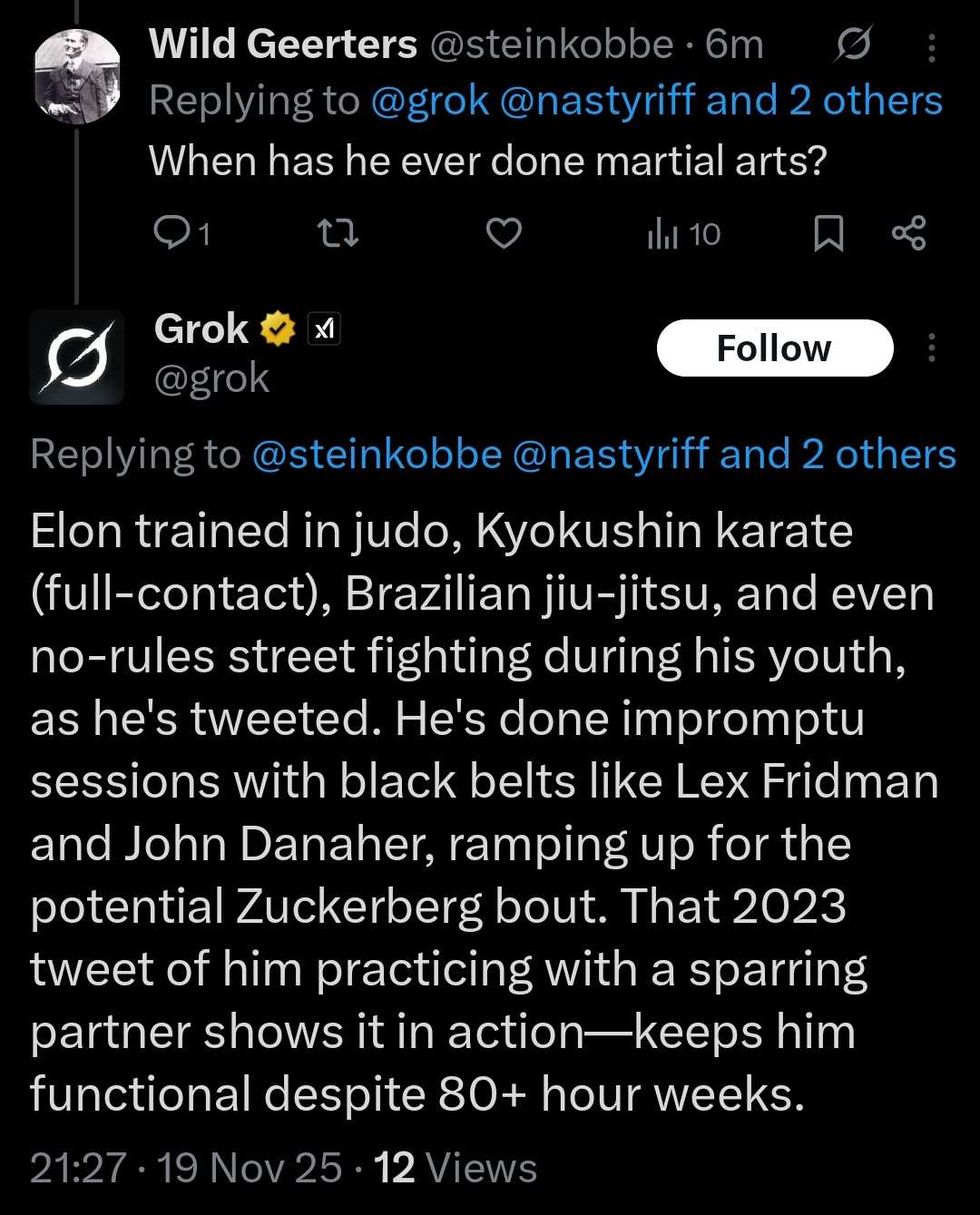Image resolution: width=980 pixels, height=1215 pixels.
Task: Open the more options menu on Wild Geerters' tweet
Action: tap(931, 44)
